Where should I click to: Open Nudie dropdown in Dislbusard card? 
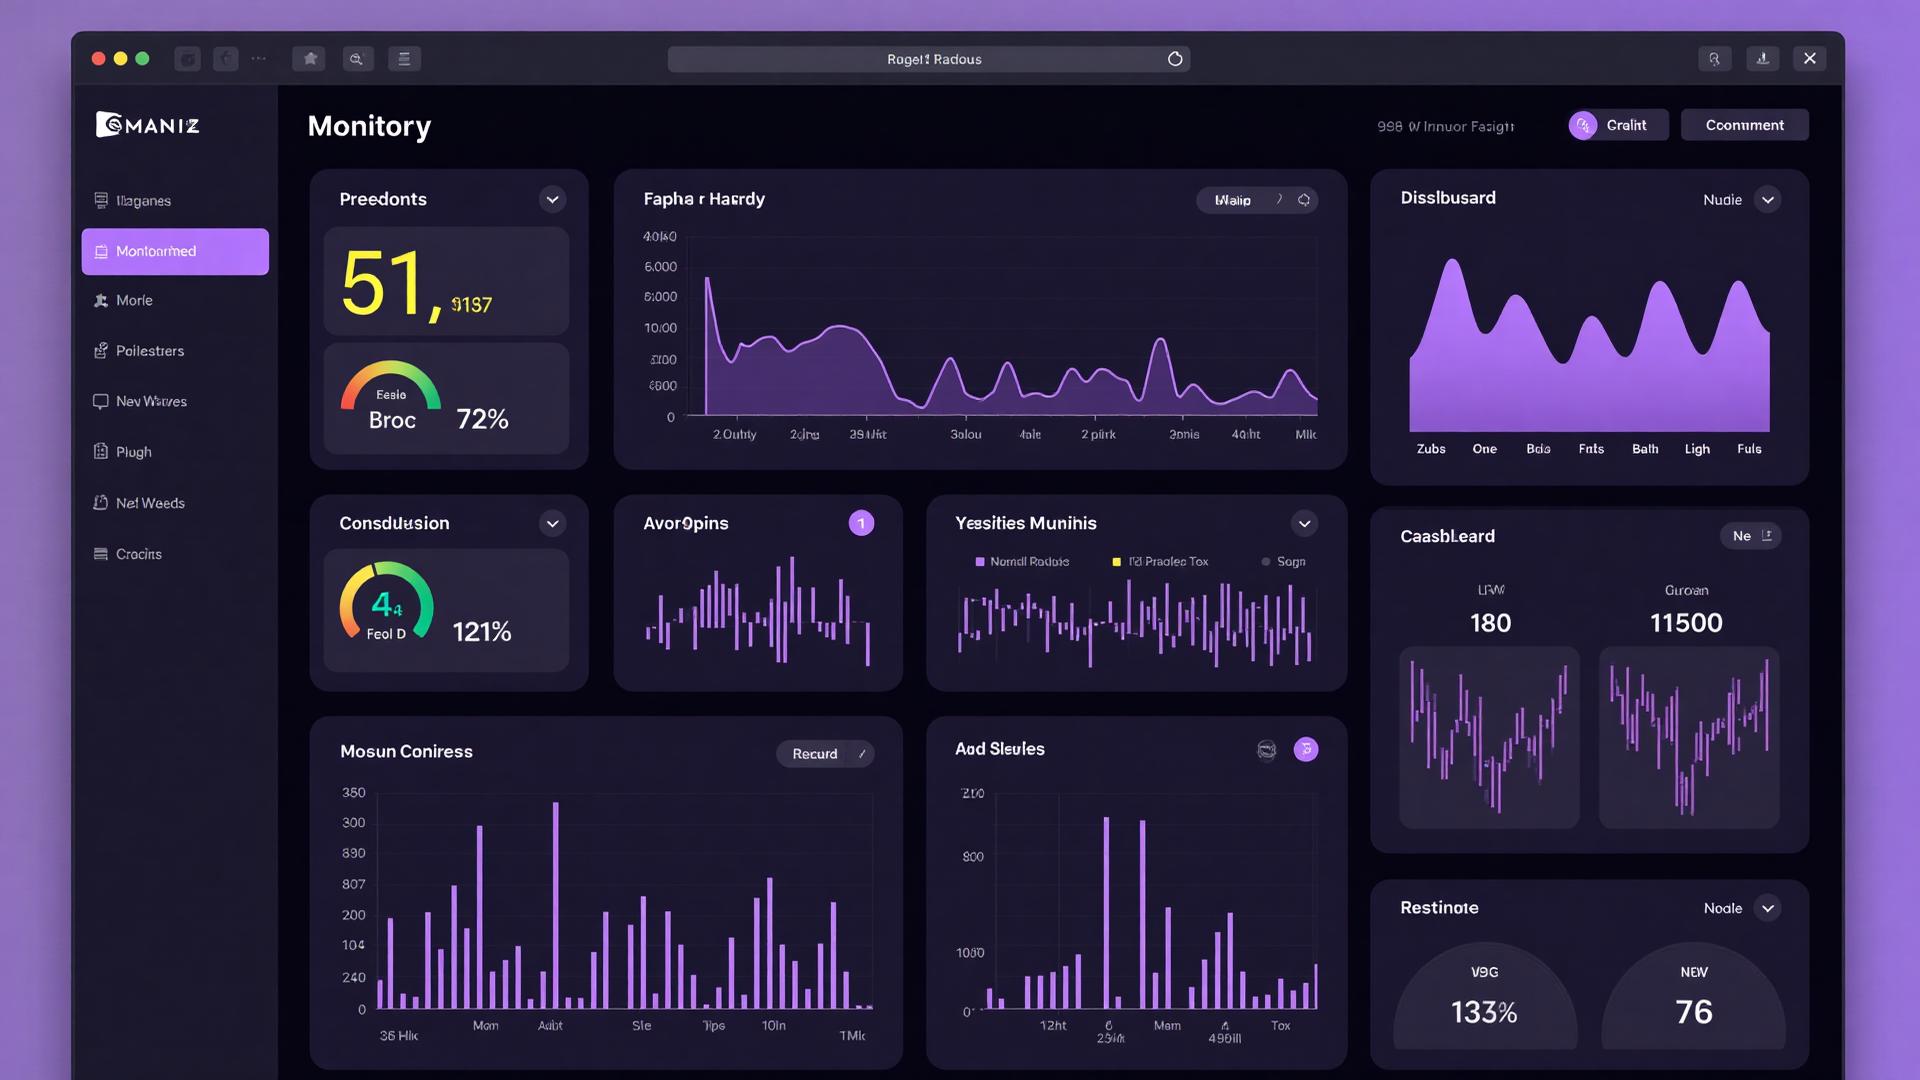coord(1768,200)
